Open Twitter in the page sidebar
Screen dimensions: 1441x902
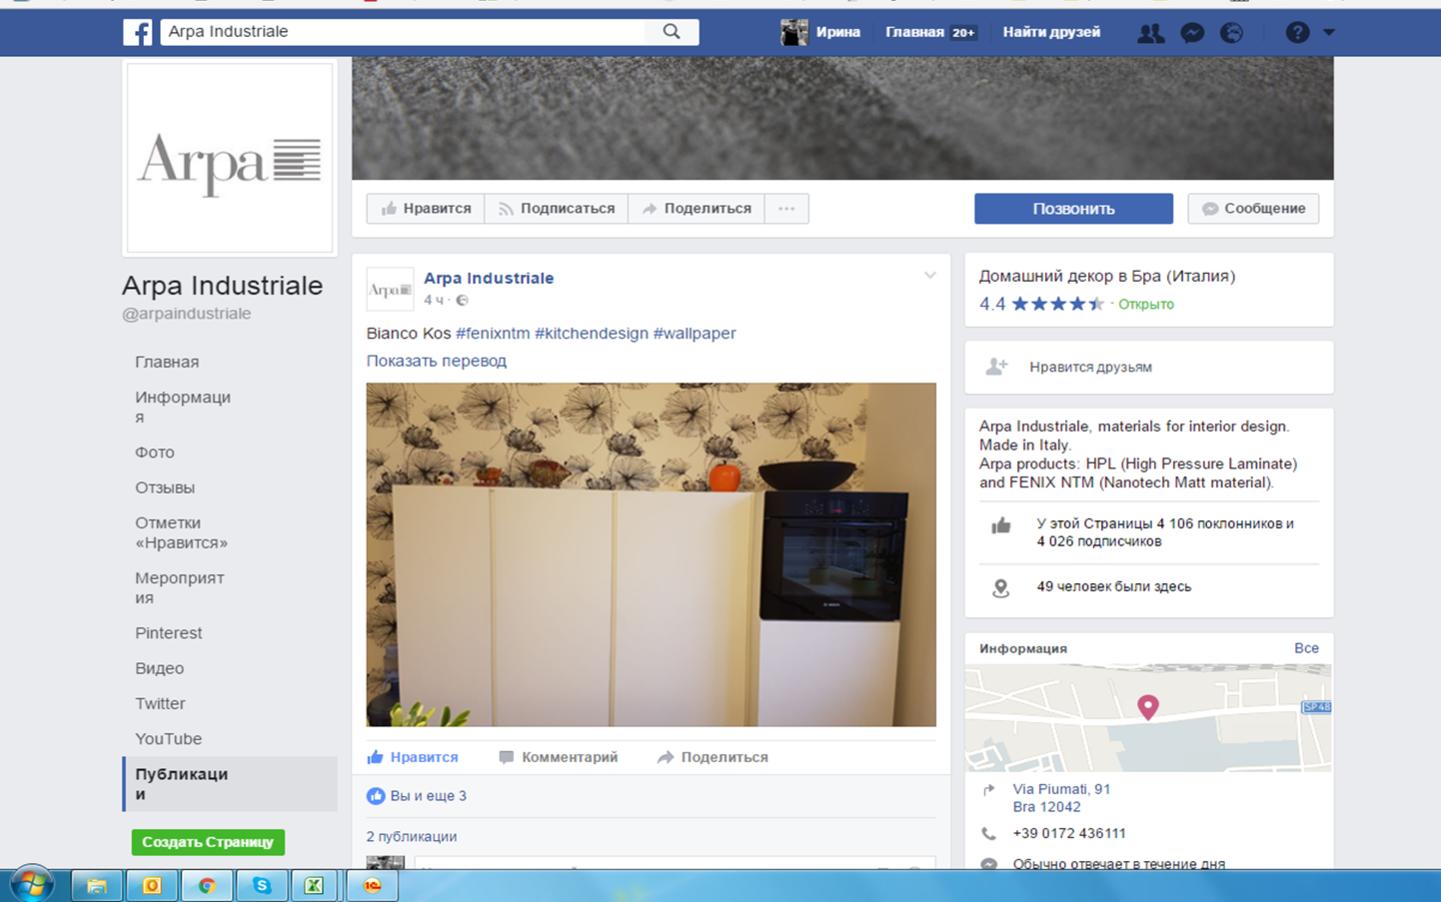160,704
